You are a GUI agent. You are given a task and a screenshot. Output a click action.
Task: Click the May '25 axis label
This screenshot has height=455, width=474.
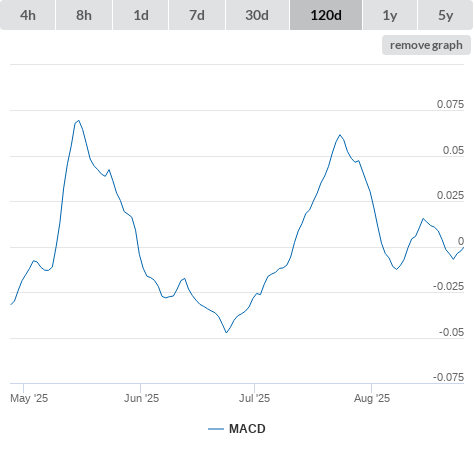pos(29,398)
